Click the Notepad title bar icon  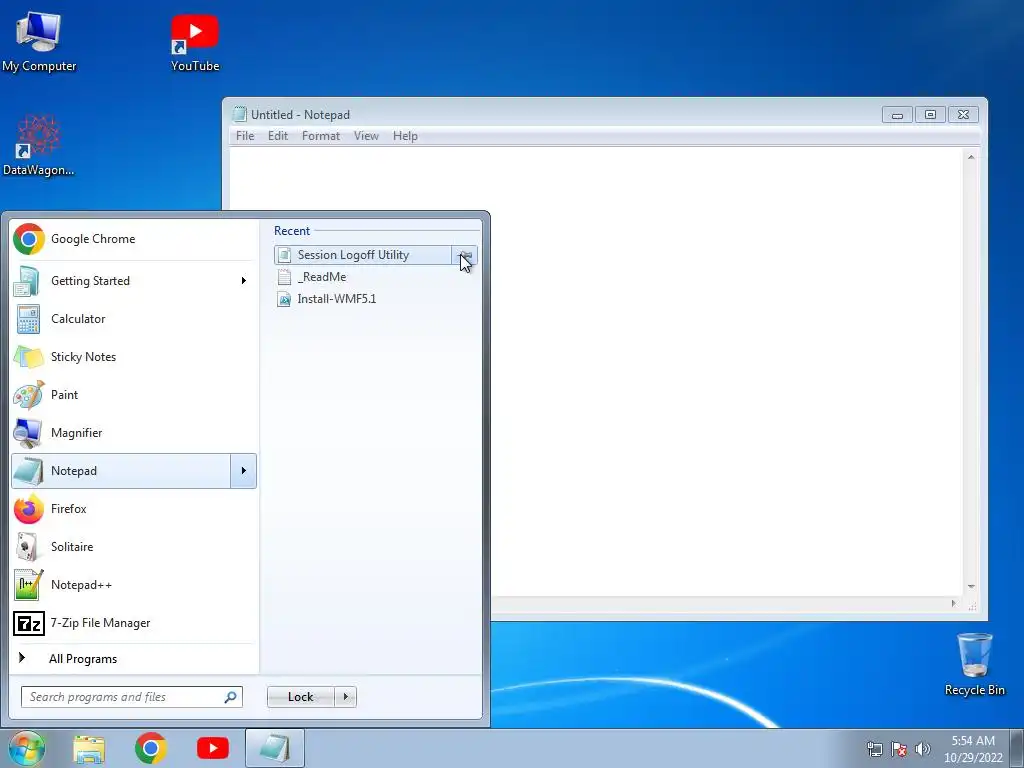(240, 114)
